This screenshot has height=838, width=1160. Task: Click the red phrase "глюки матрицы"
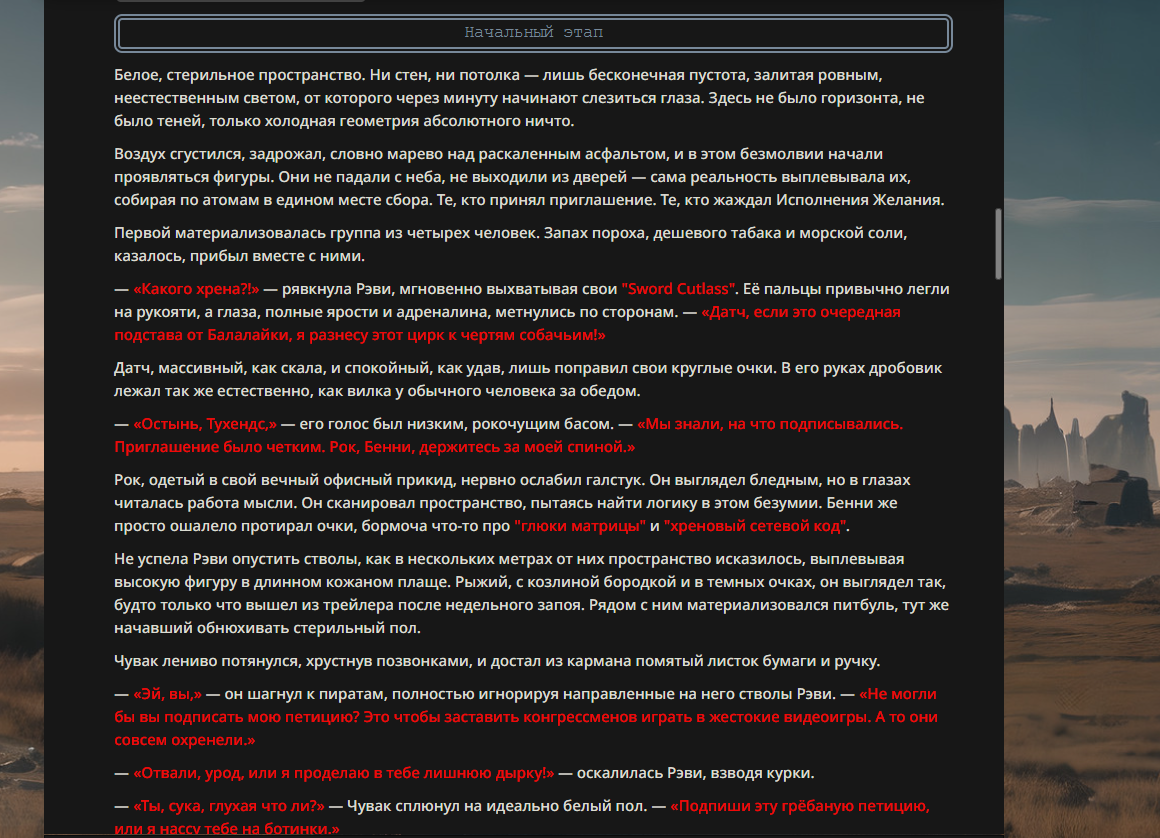pos(580,527)
